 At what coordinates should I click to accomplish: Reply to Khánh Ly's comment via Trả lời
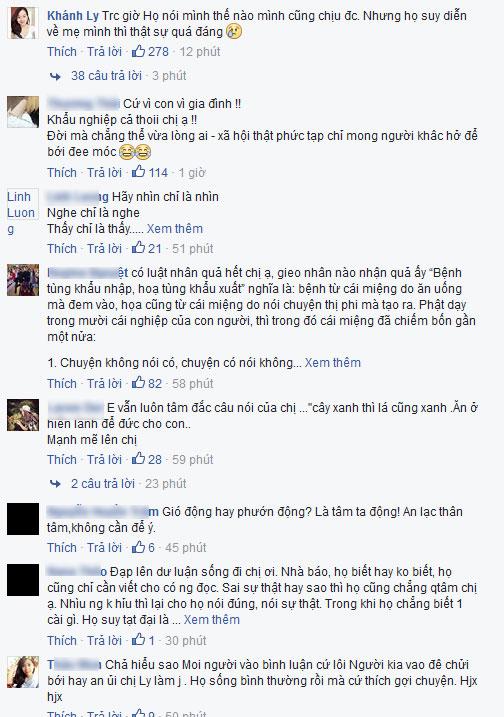coord(104,51)
